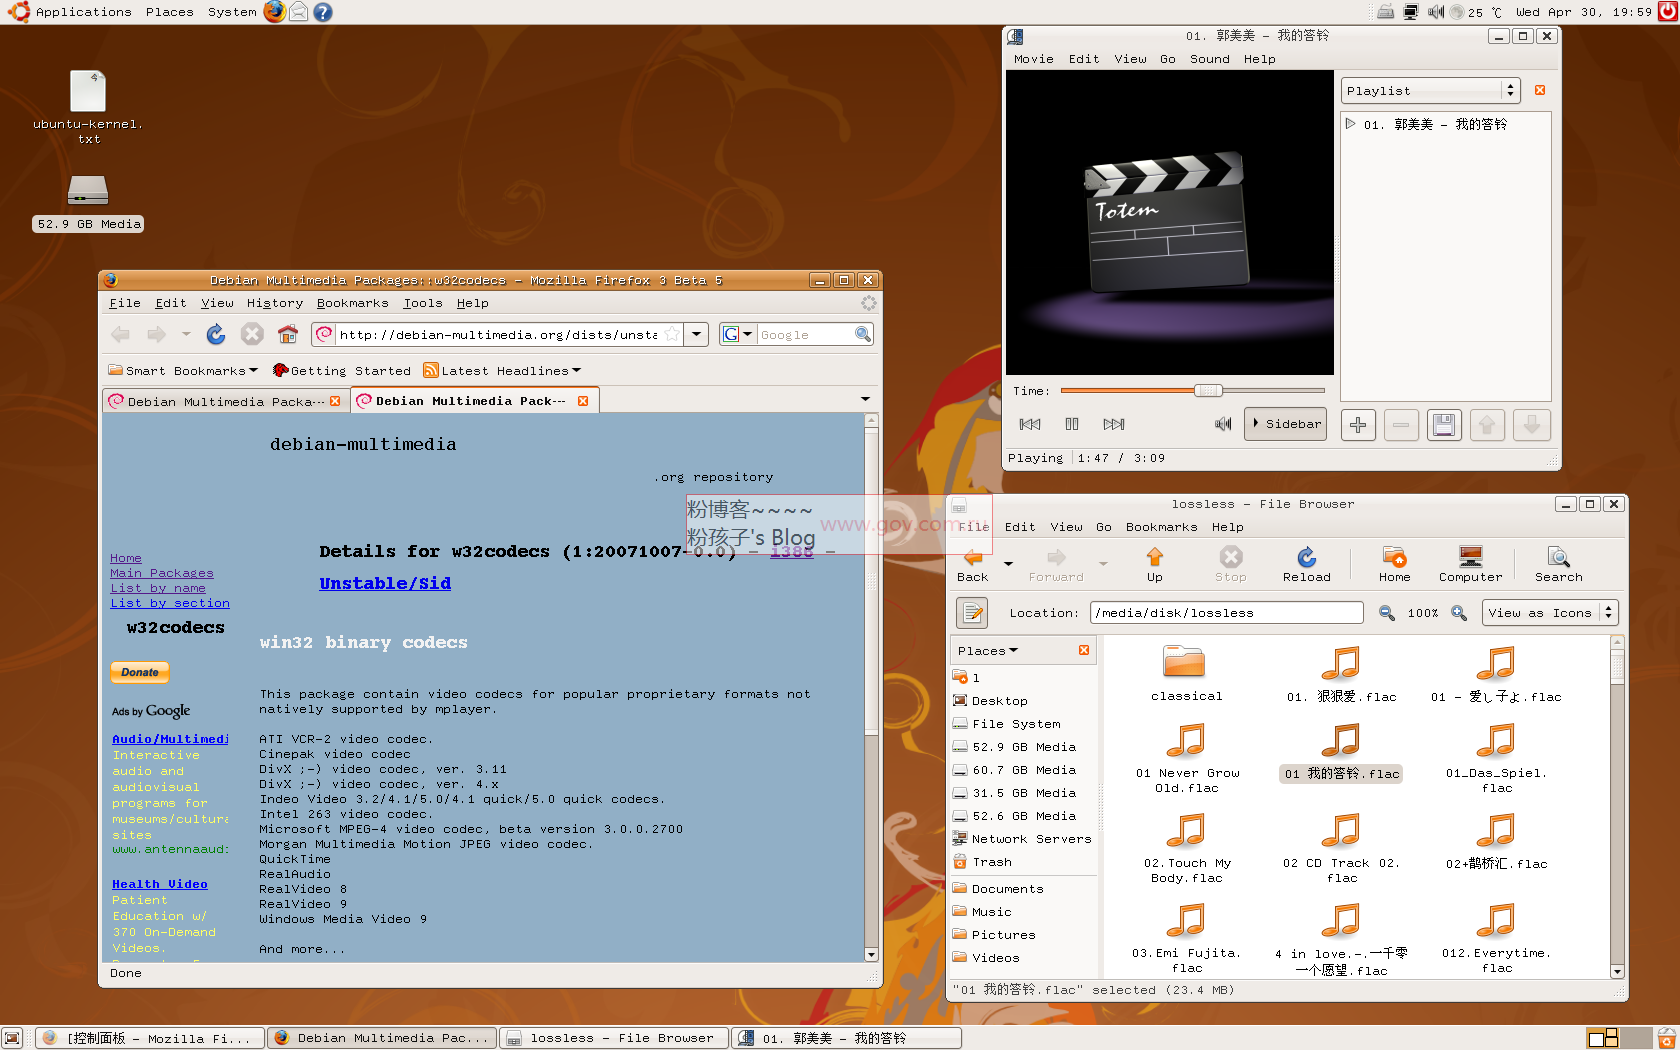
Task: Click the List by section link
Action: 170,603
